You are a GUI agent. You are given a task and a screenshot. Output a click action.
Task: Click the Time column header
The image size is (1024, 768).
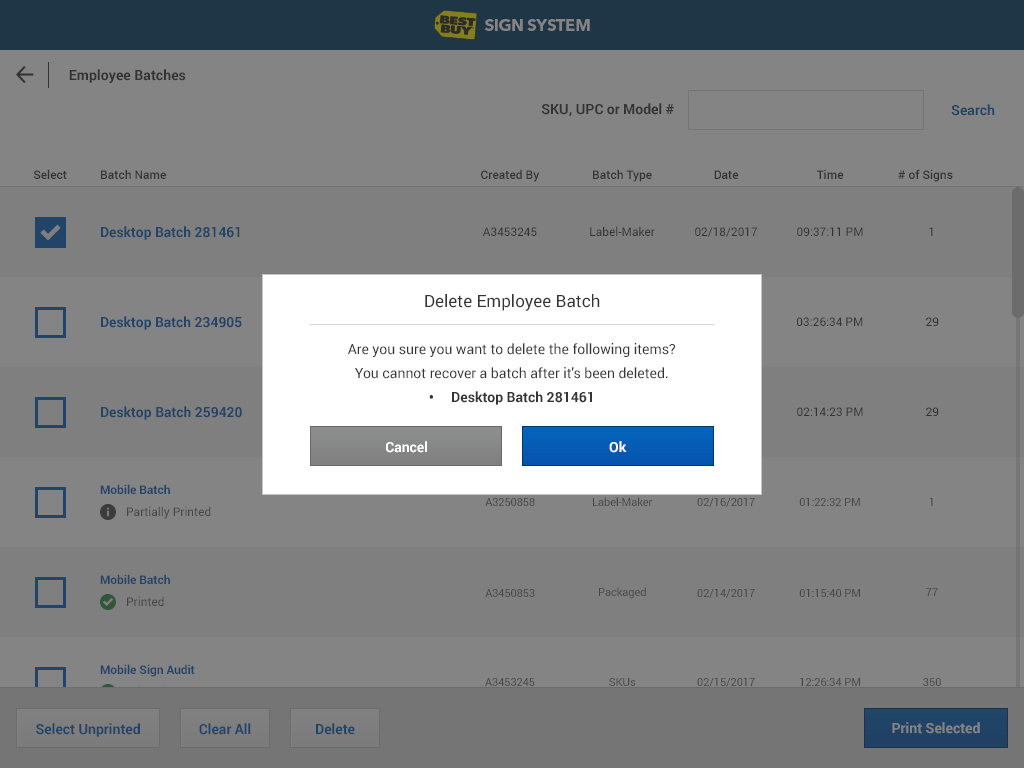(829, 175)
